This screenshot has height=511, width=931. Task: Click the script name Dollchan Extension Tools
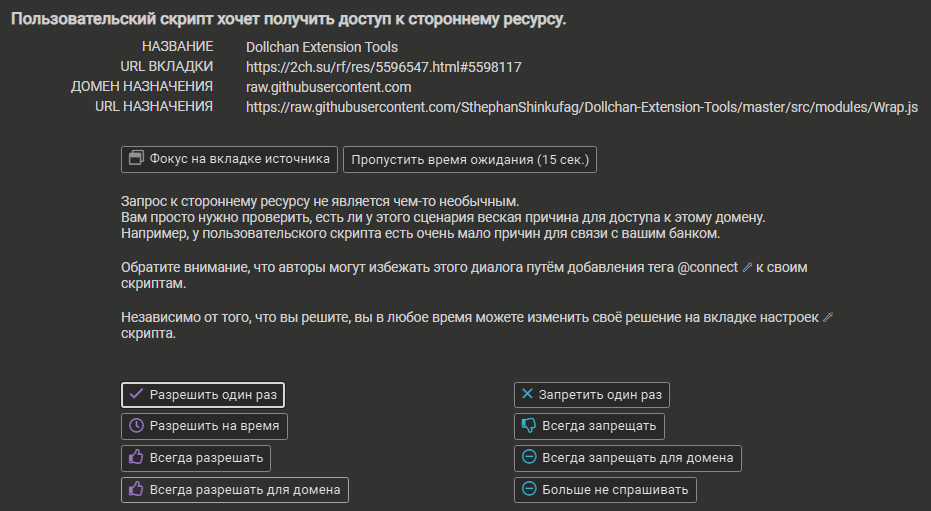(x=322, y=47)
